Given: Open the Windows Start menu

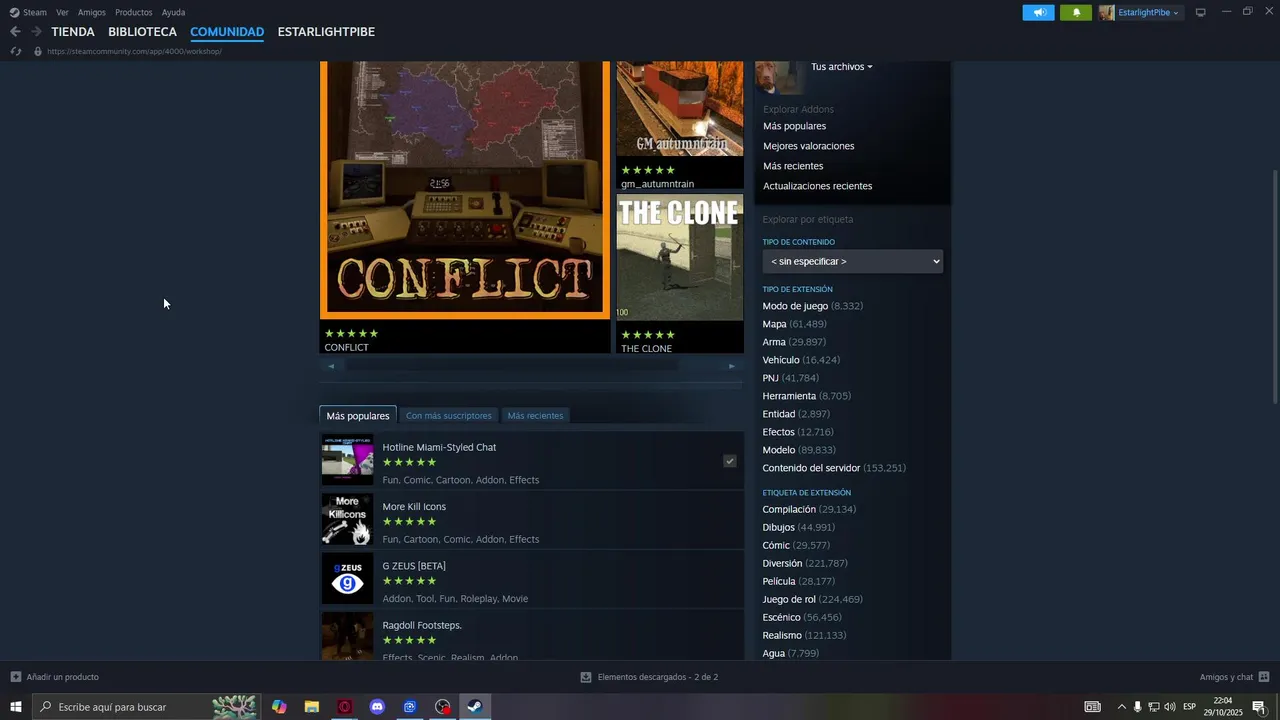Looking at the screenshot, I should click(16, 707).
